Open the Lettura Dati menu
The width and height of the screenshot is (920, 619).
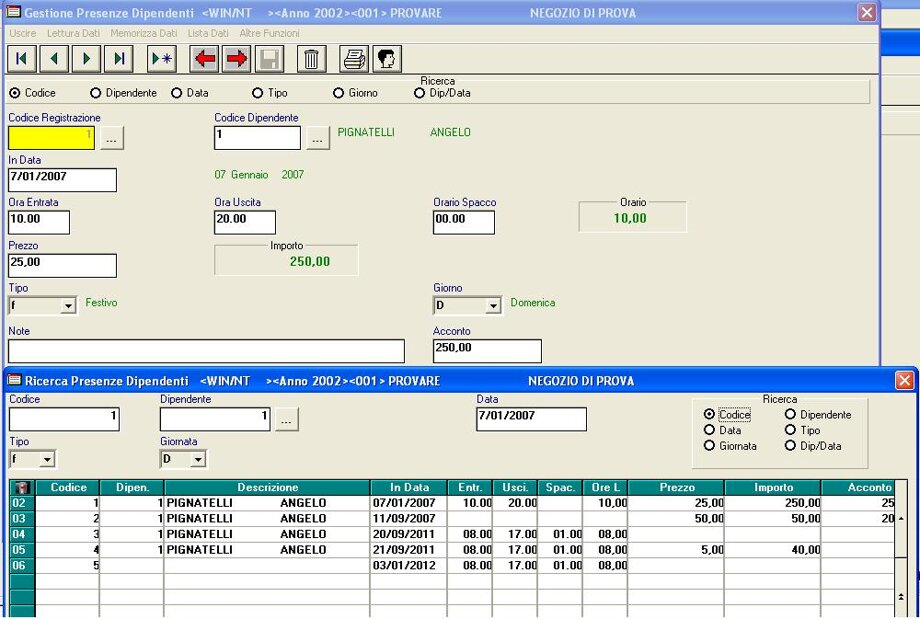[x=73, y=33]
